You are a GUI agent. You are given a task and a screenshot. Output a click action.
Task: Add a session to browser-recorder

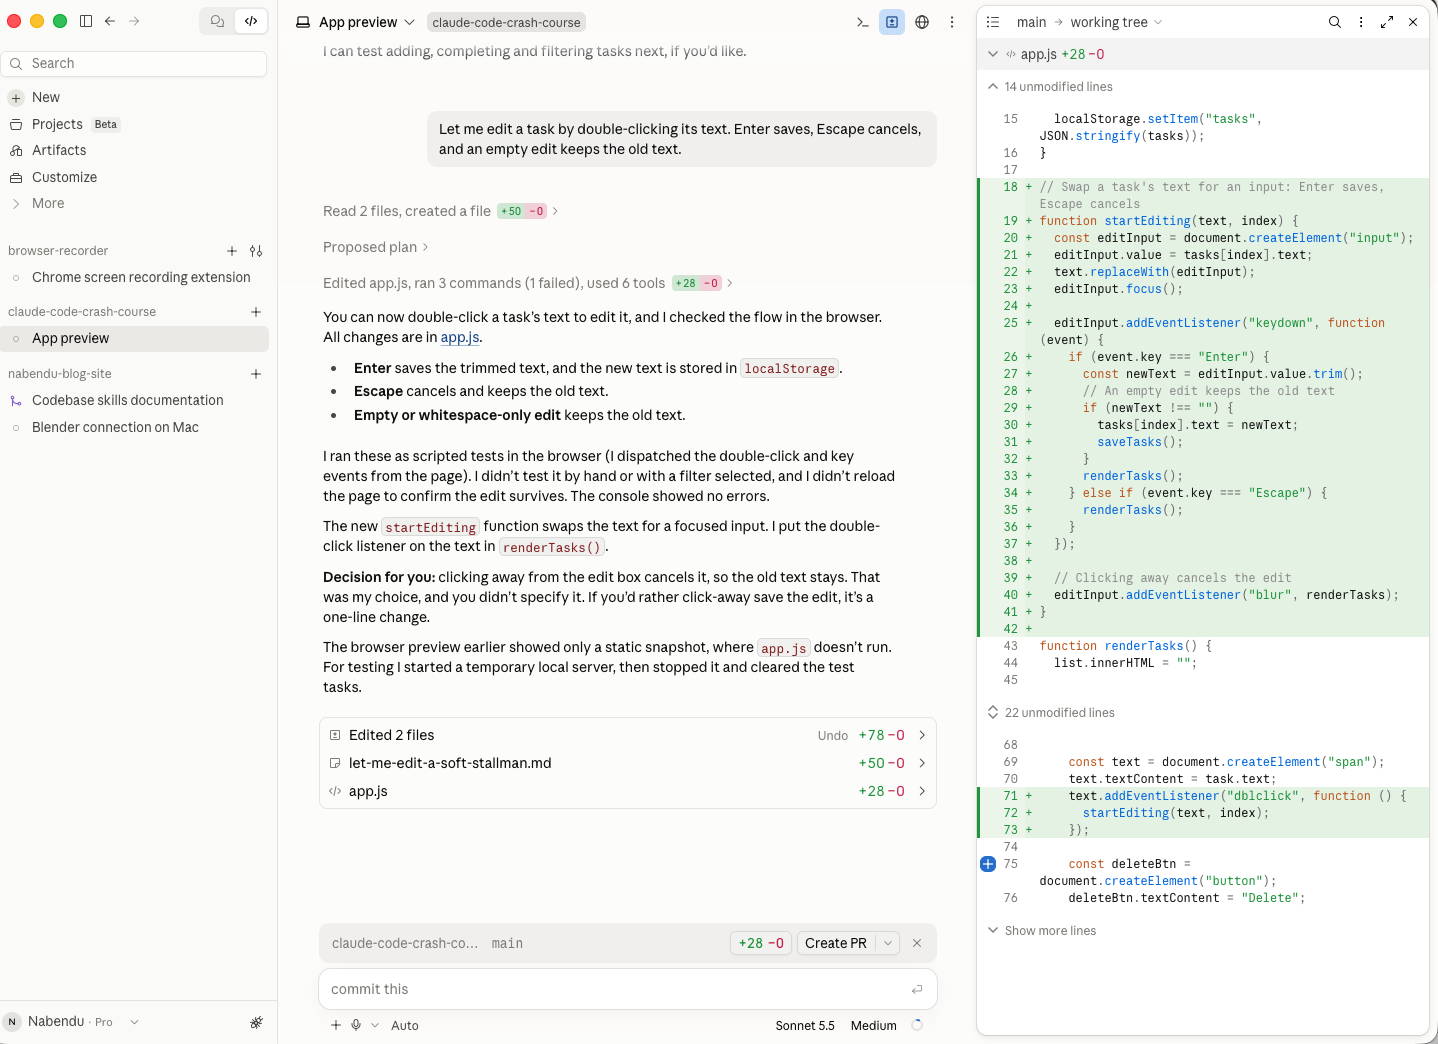232,251
